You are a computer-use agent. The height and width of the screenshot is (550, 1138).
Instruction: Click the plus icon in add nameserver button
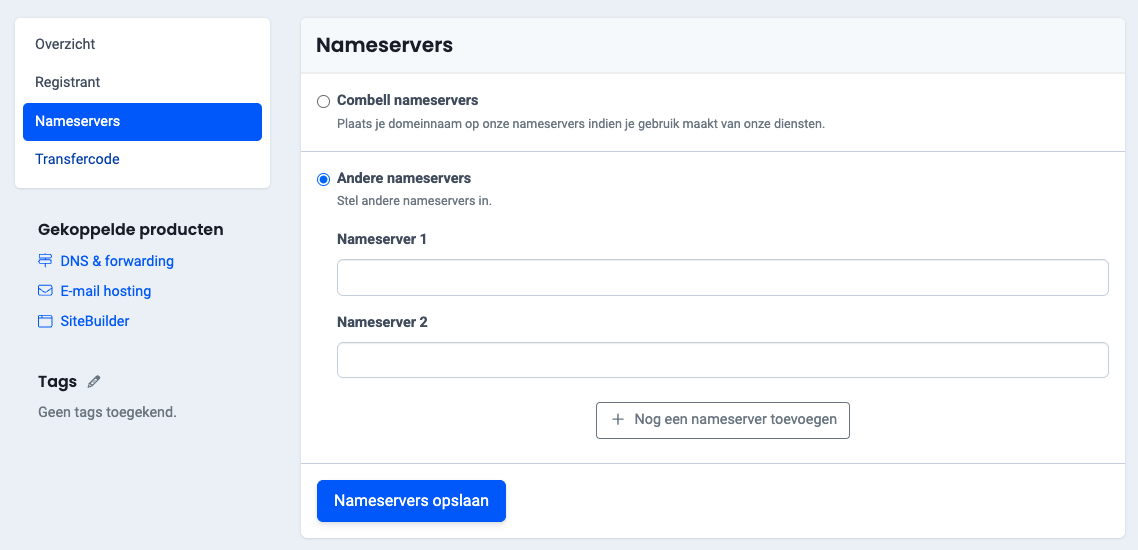(x=617, y=420)
